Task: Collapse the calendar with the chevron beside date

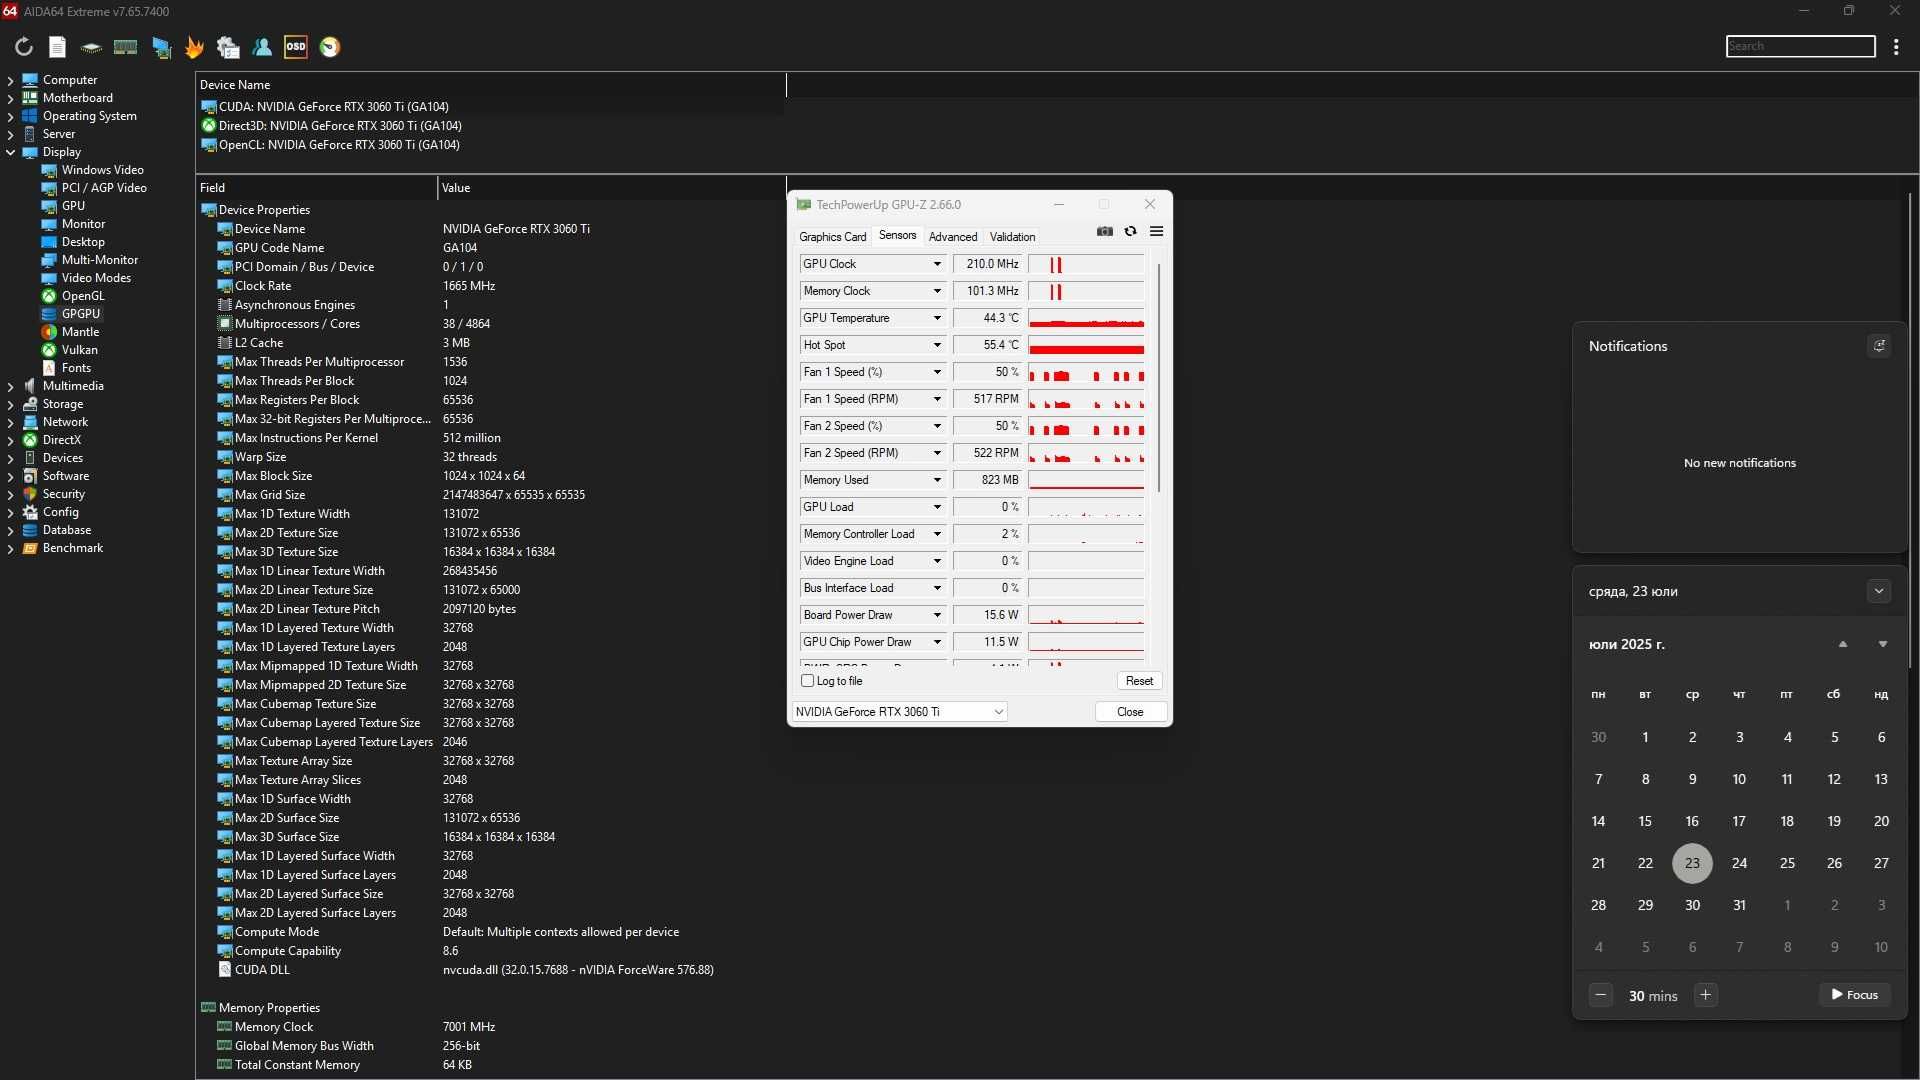Action: coord(1878,591)
